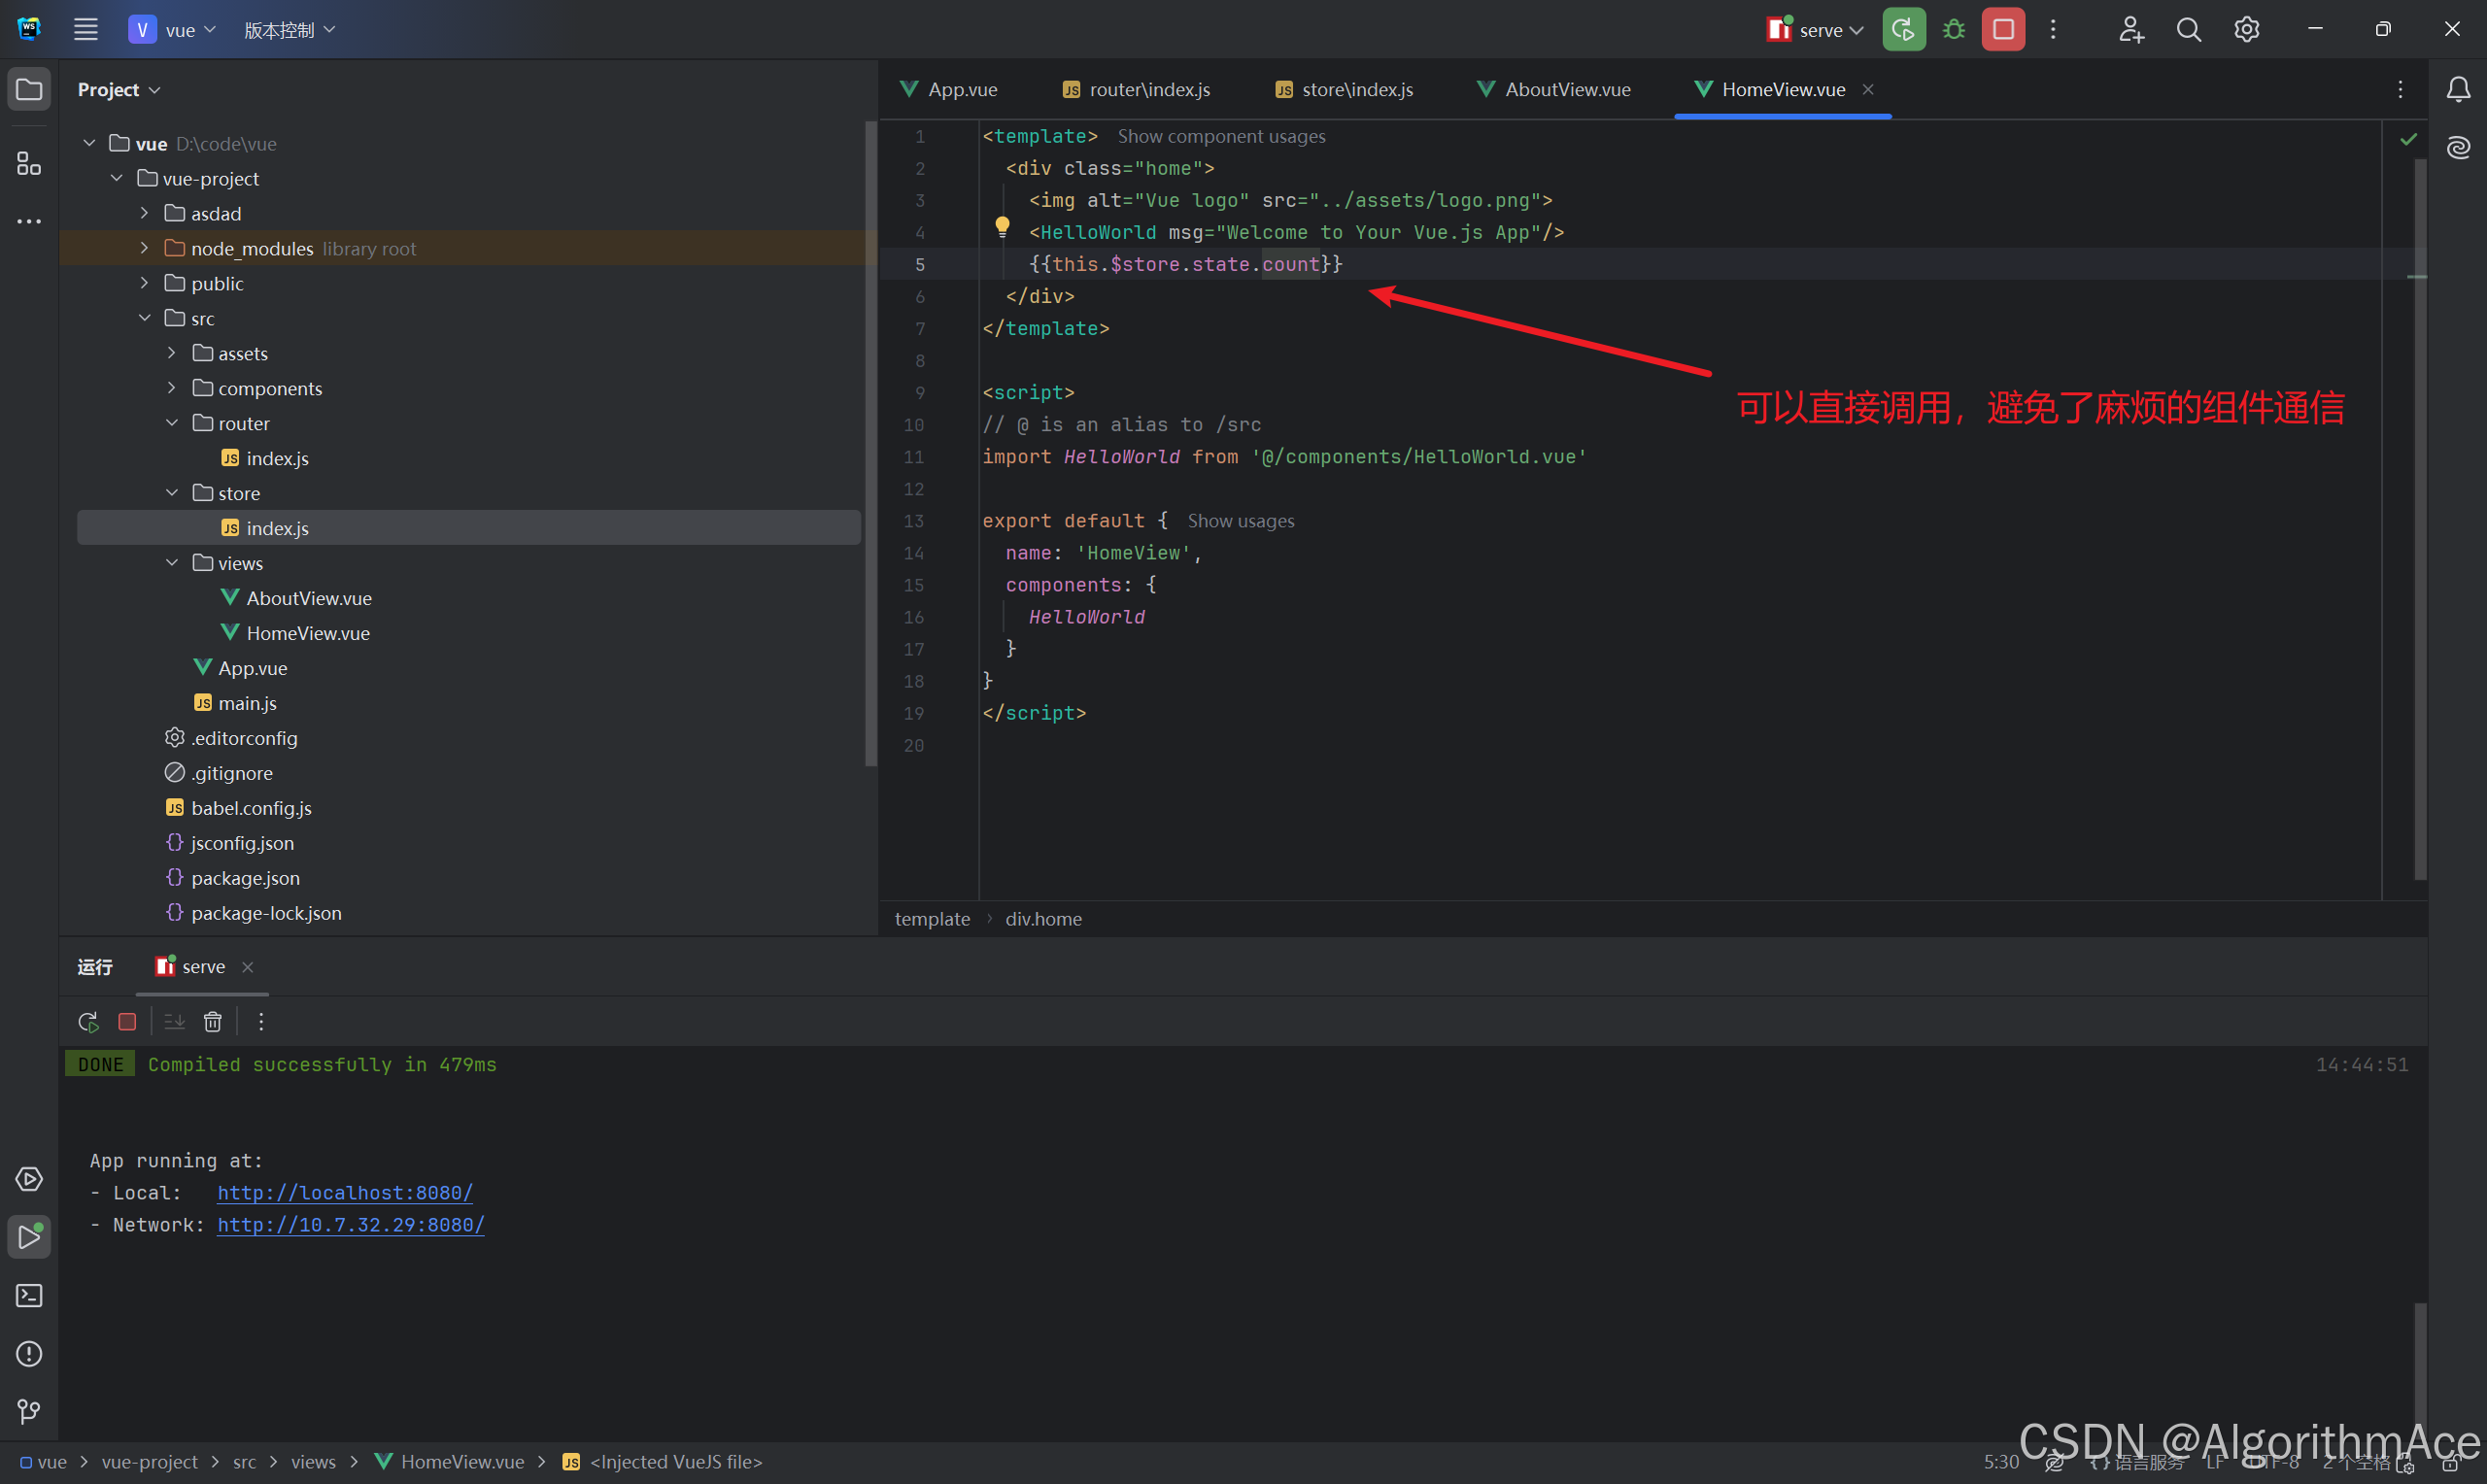This screenshot has height=1484, width=2487.
Task: Toggle inspection status icon above editor scrollbar
Action: (x=2408, y=139)
